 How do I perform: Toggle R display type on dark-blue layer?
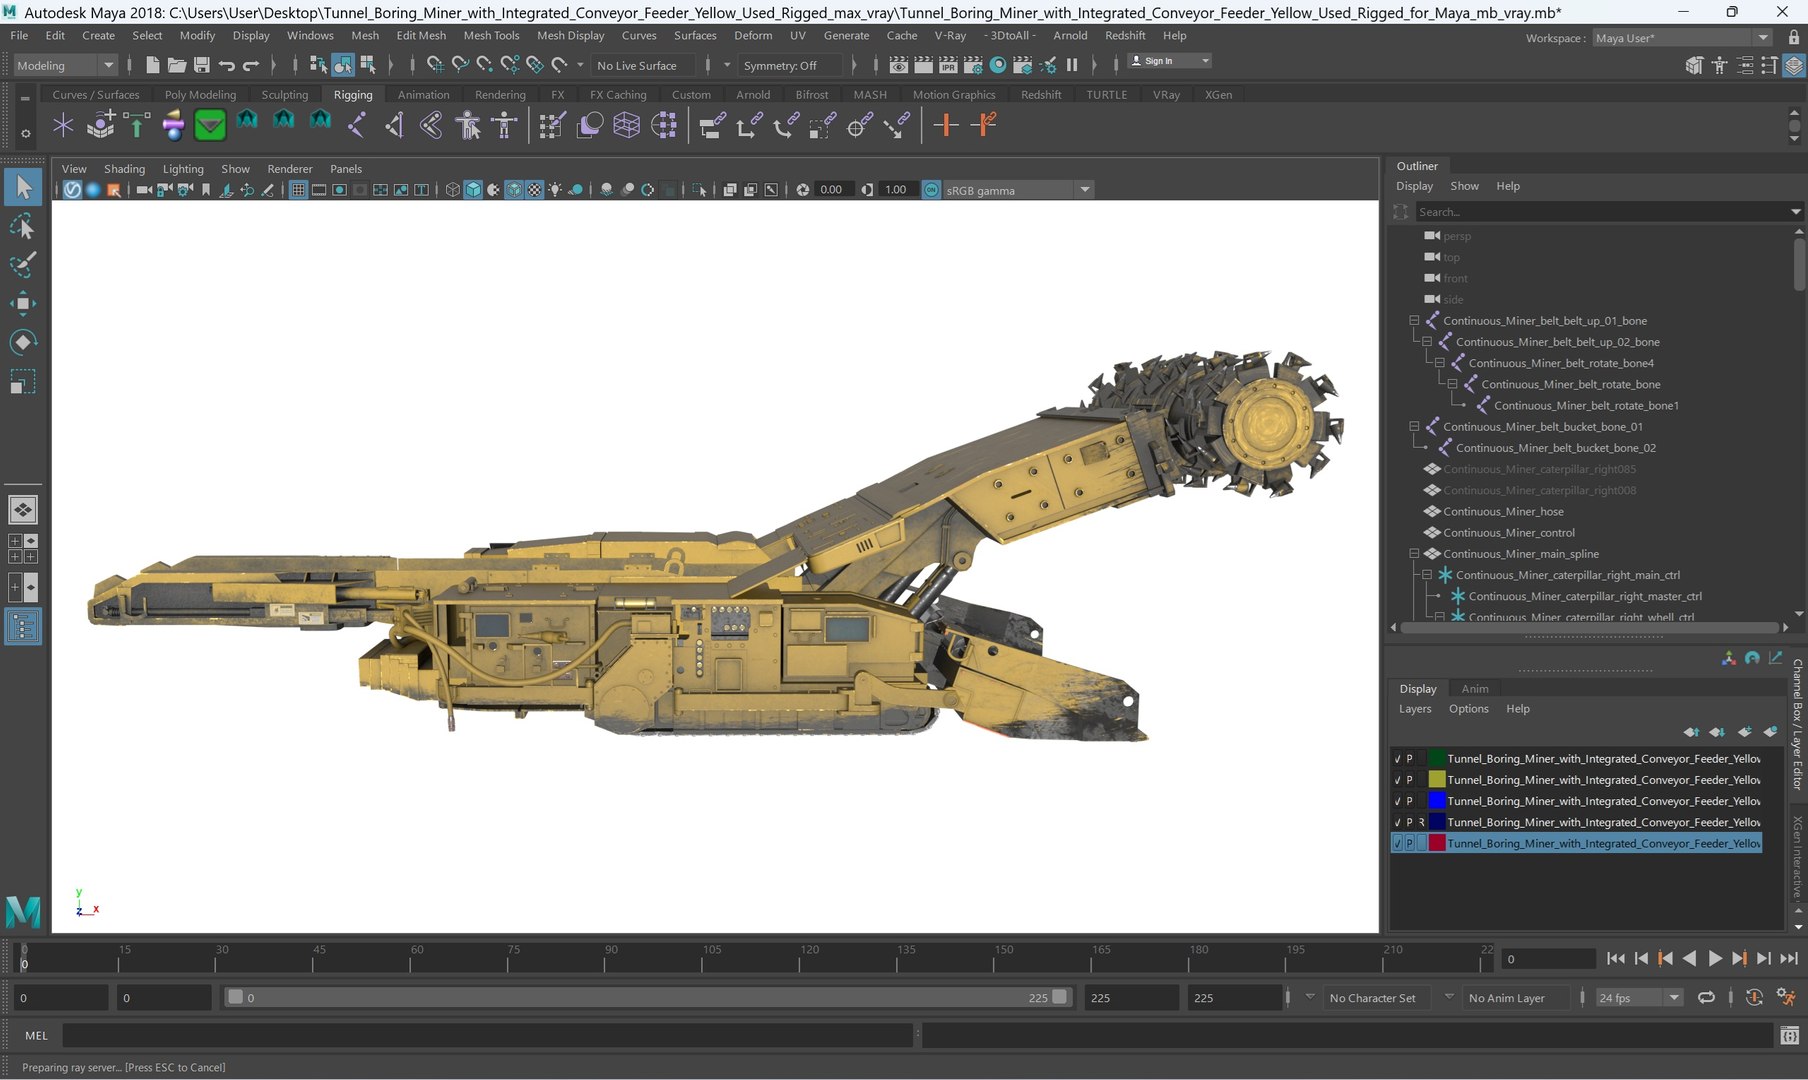1421,822
